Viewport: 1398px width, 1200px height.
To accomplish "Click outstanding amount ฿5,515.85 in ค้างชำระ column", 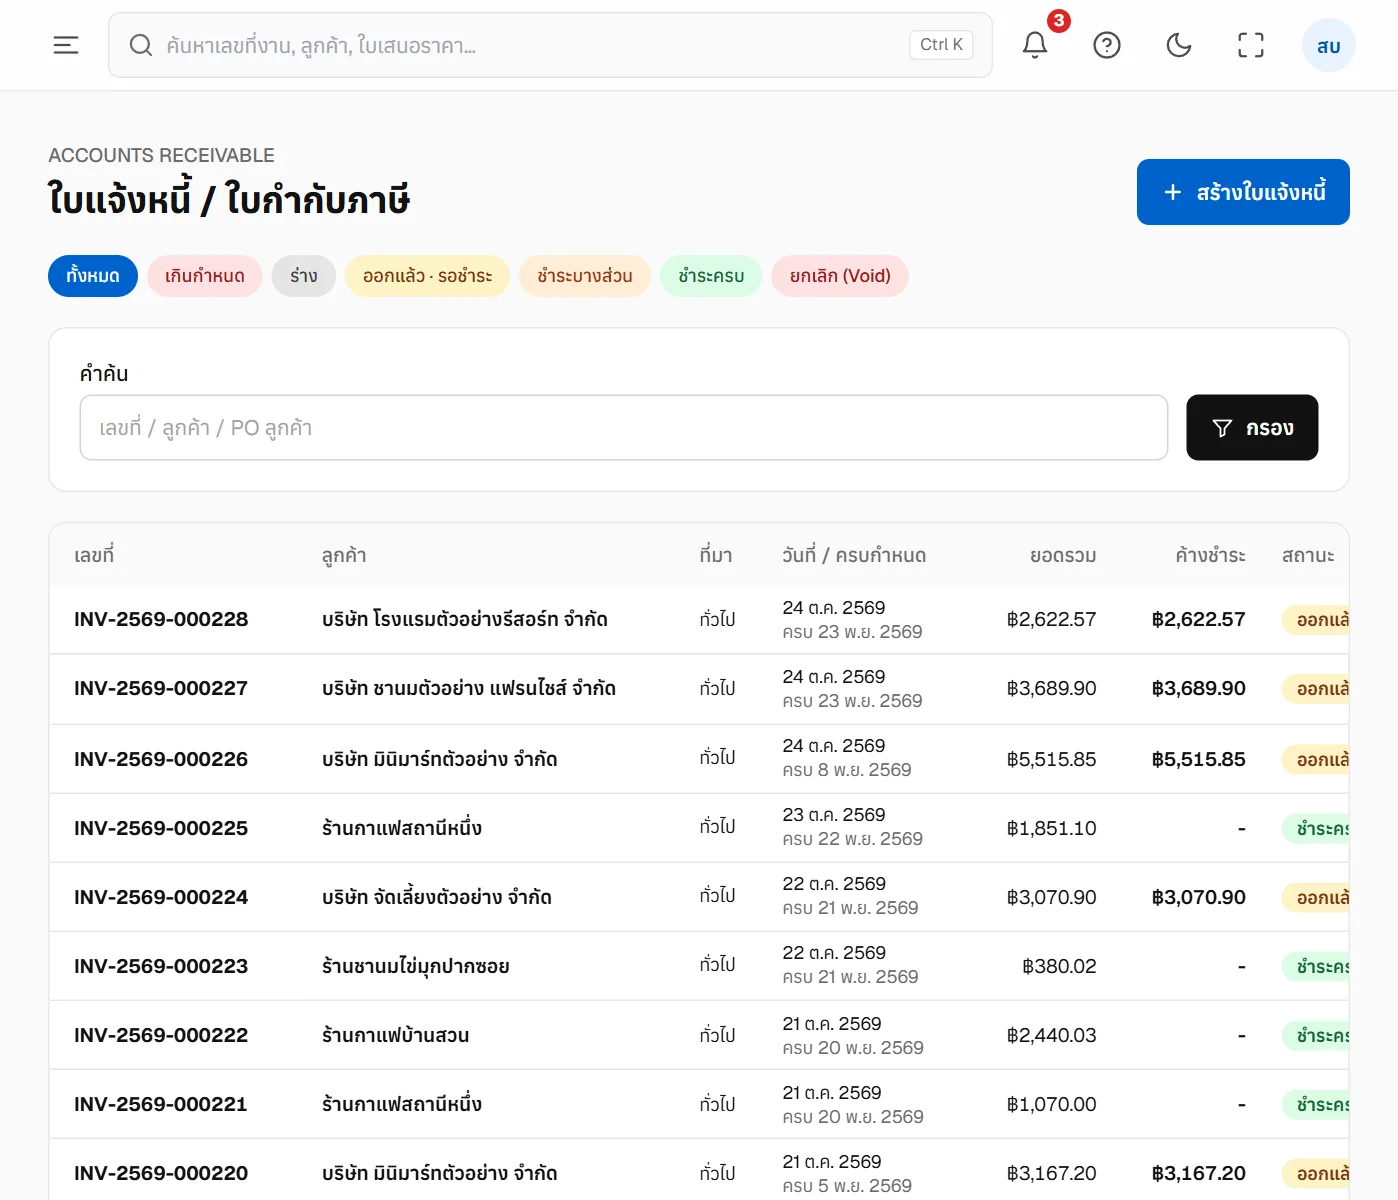I will pos(1198,759).
